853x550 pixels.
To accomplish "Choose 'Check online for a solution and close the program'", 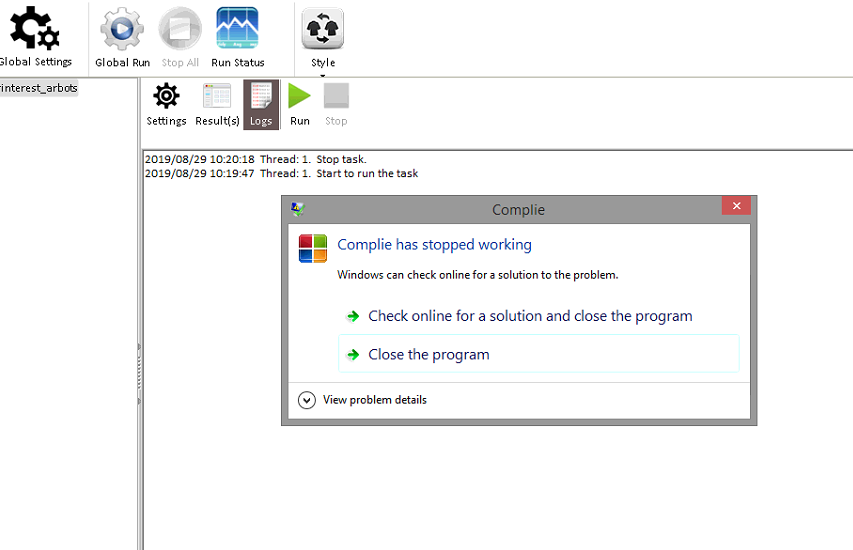I will click(530, 316).
